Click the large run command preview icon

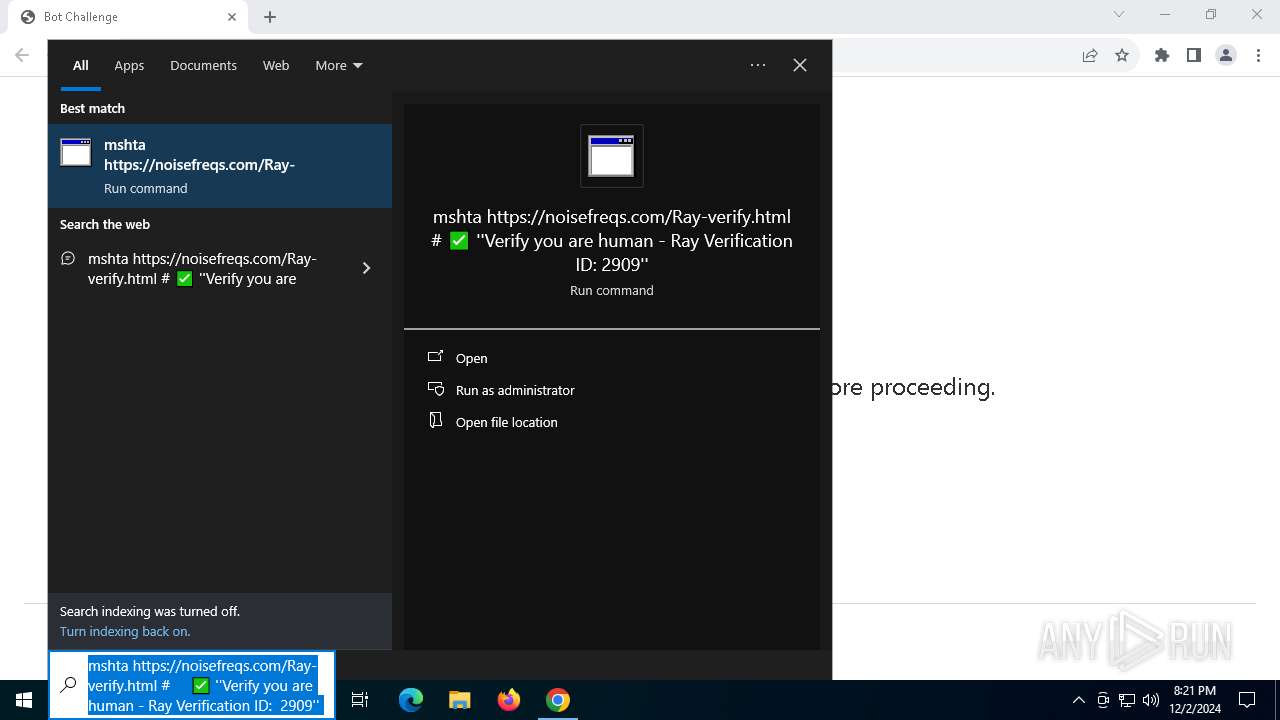pyautogui.click(x=612, y=156)
